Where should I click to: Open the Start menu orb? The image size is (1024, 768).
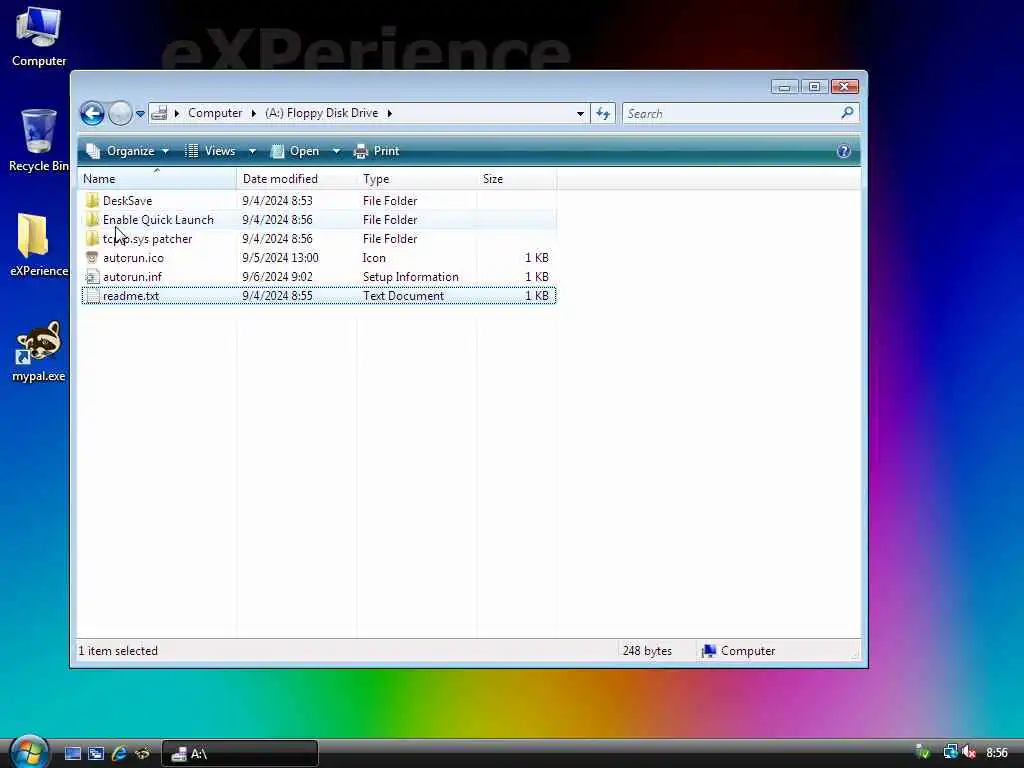(29, 752)
